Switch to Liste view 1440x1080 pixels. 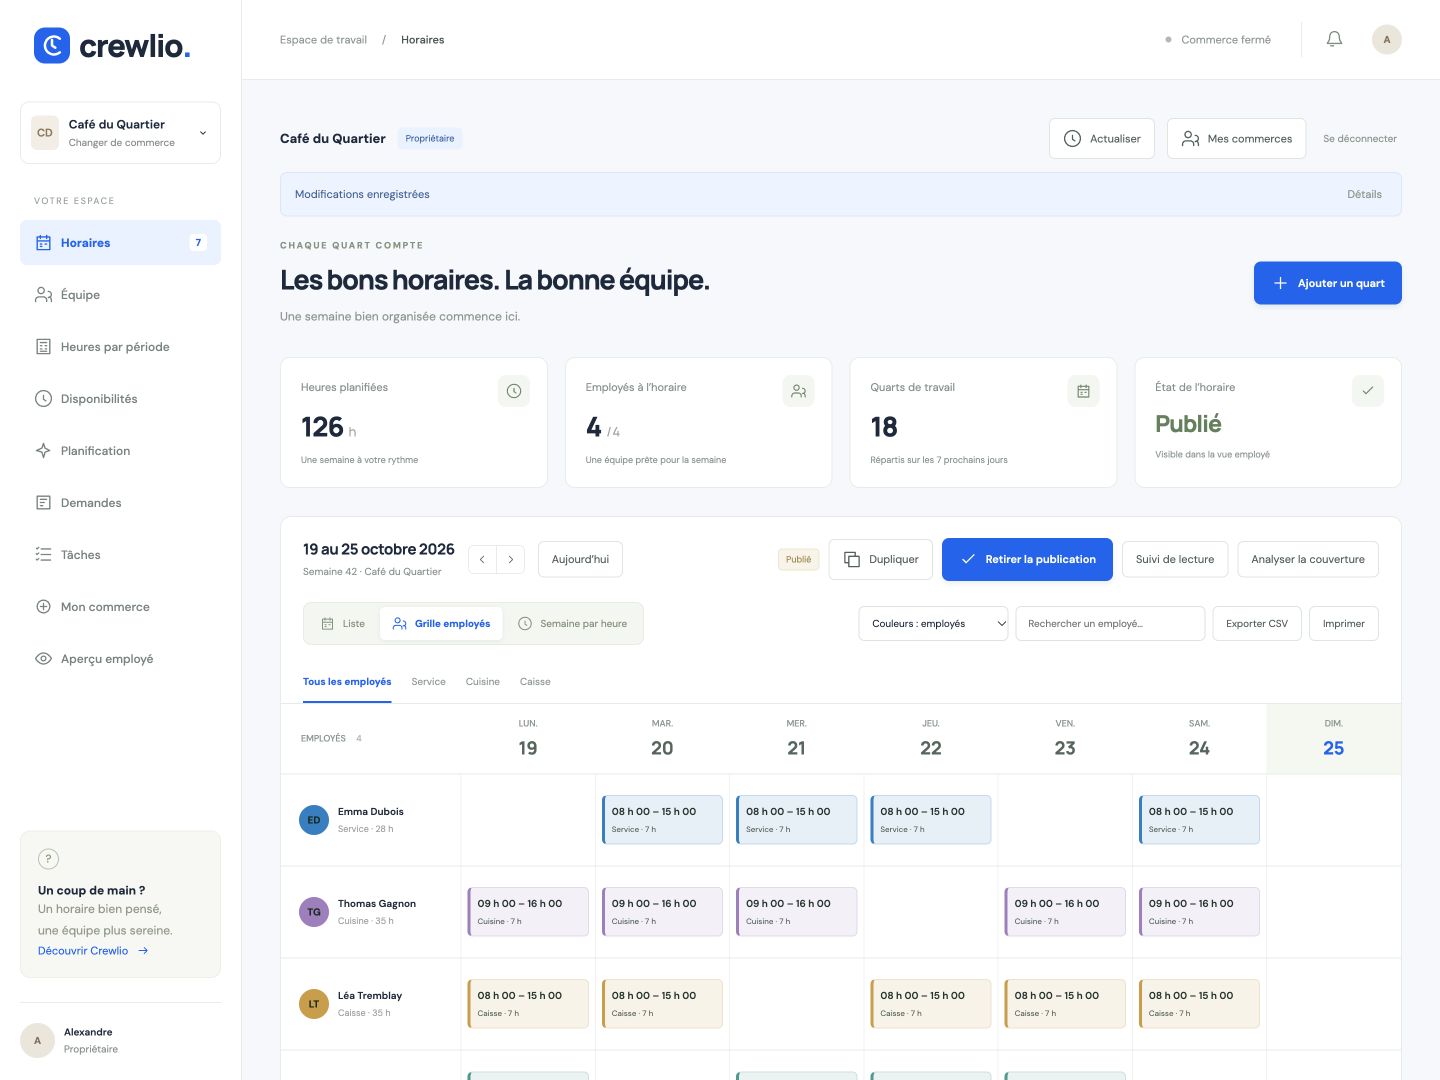point(343,624)
